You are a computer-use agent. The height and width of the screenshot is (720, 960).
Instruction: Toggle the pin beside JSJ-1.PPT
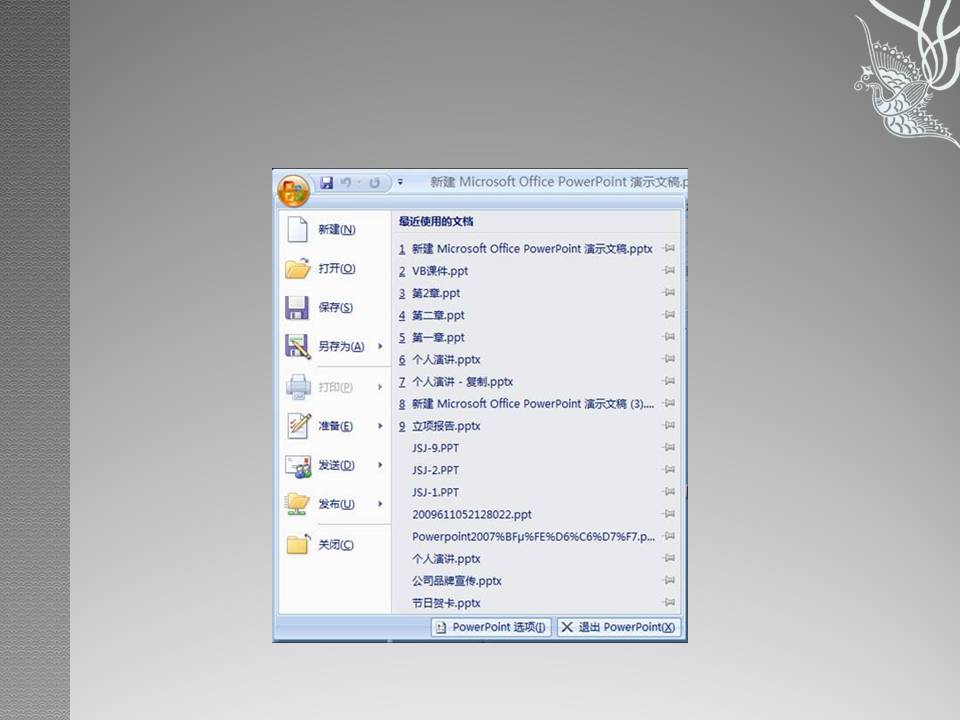[669, 492]
